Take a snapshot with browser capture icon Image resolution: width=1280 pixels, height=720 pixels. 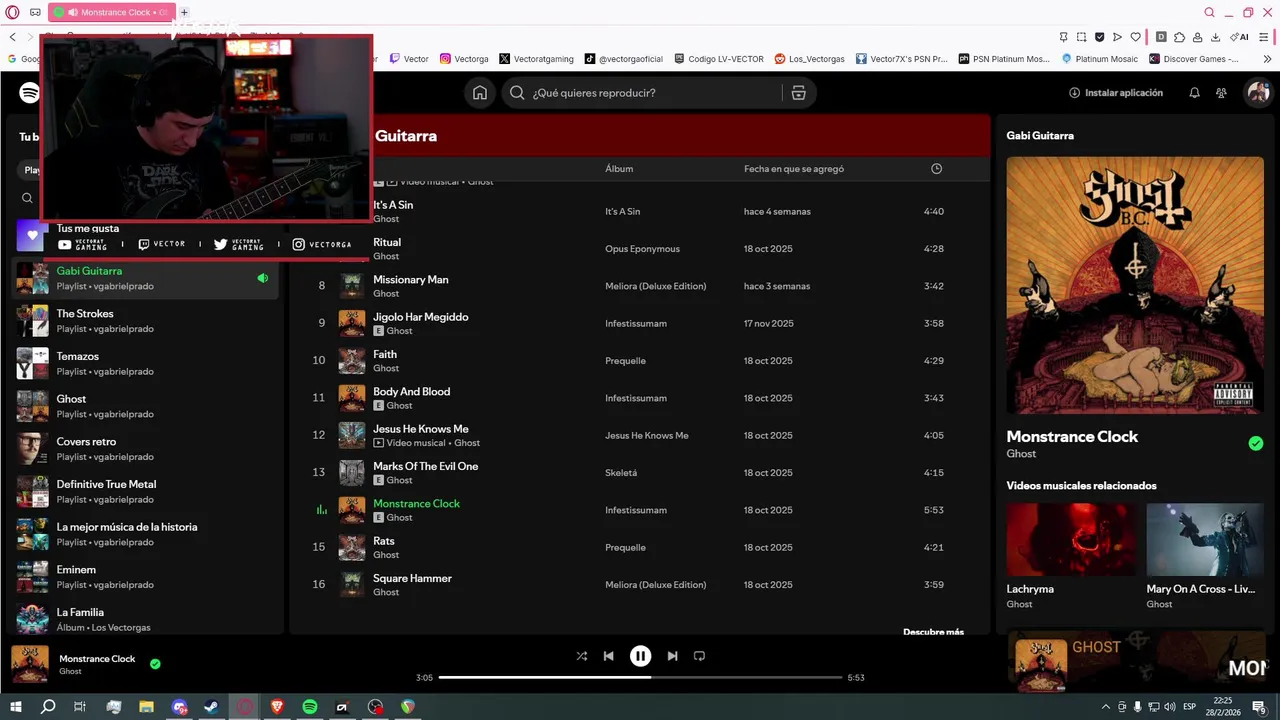pos(1082,37)
